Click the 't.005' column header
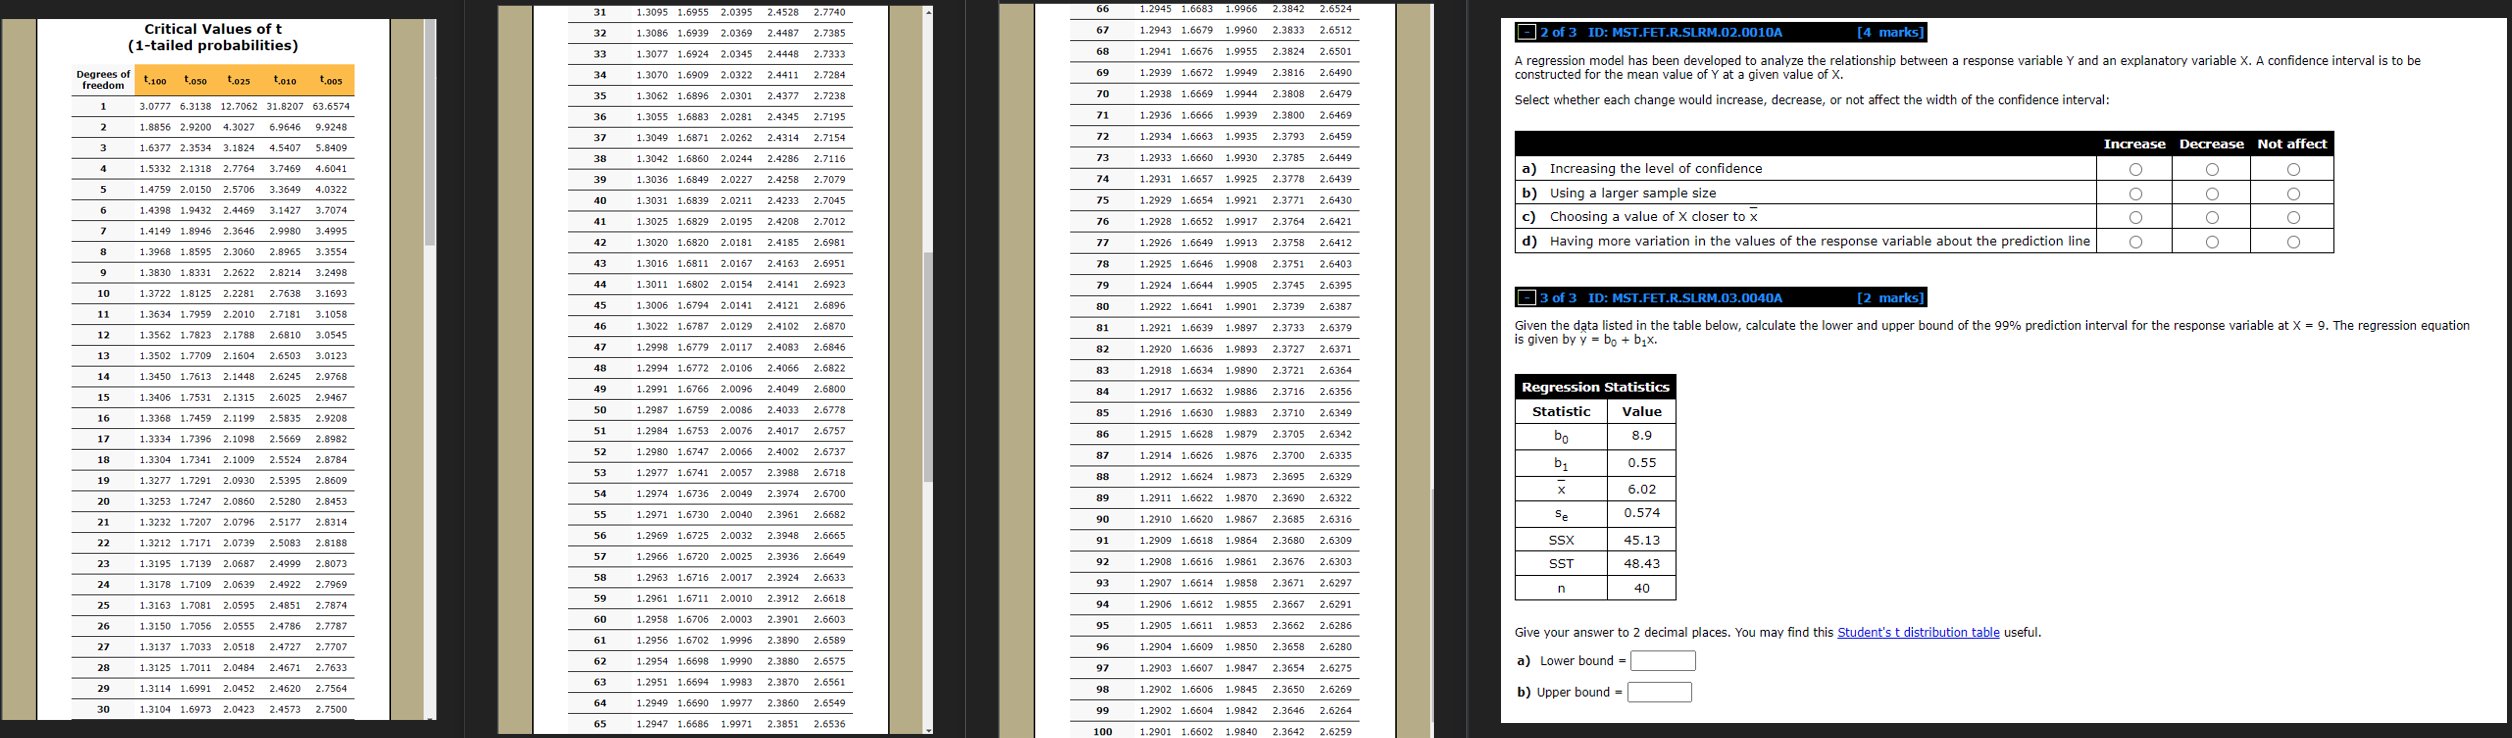The image size is (2512, 738). pyautogui.click(x=331, y=80)
